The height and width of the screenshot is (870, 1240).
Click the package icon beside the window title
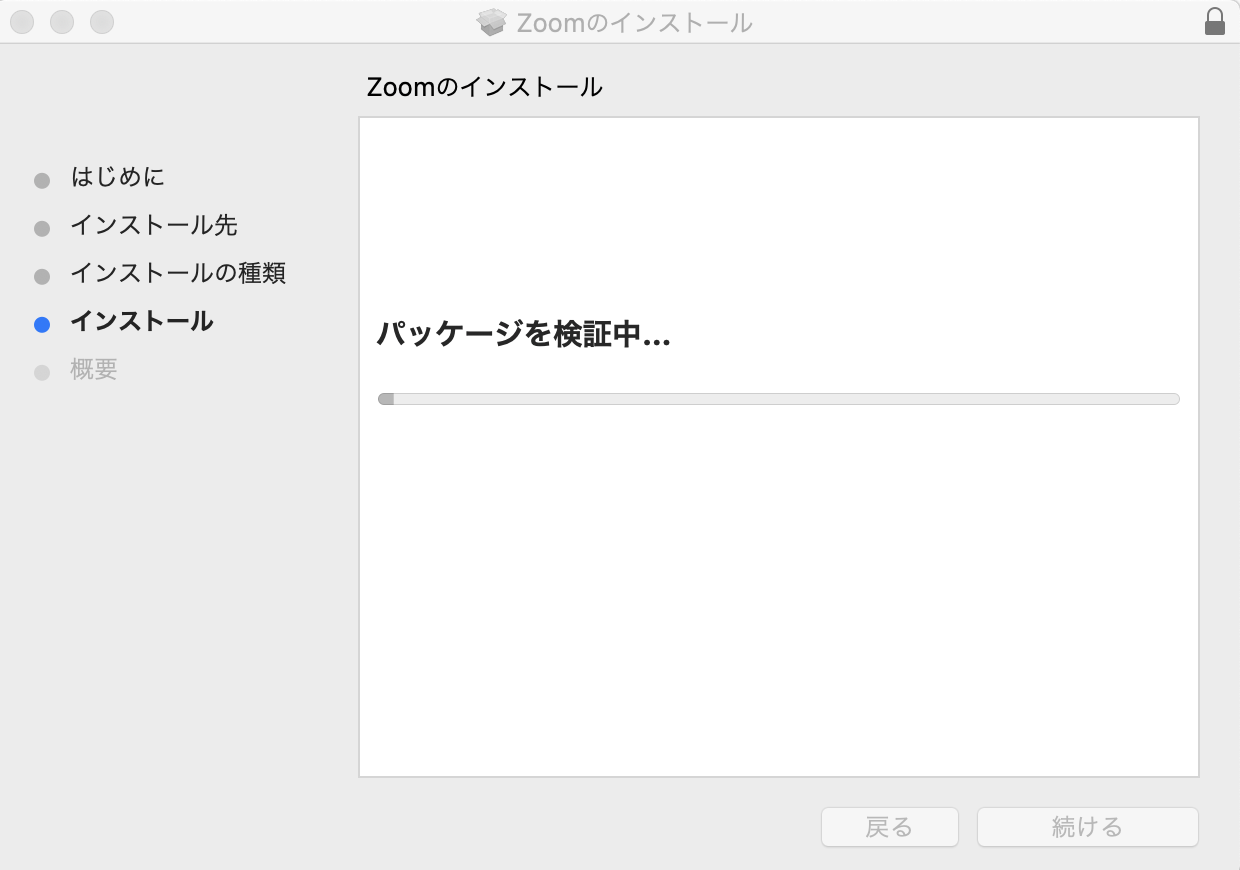492,22
